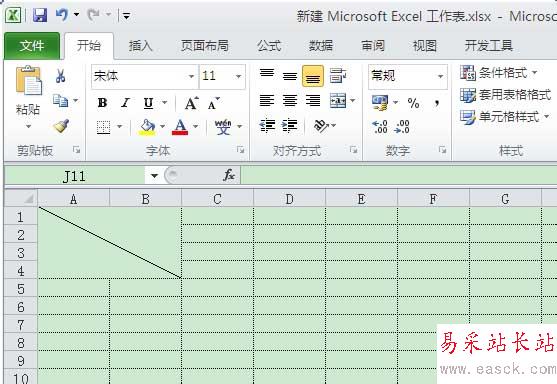Click accounting number format icon

380,103
